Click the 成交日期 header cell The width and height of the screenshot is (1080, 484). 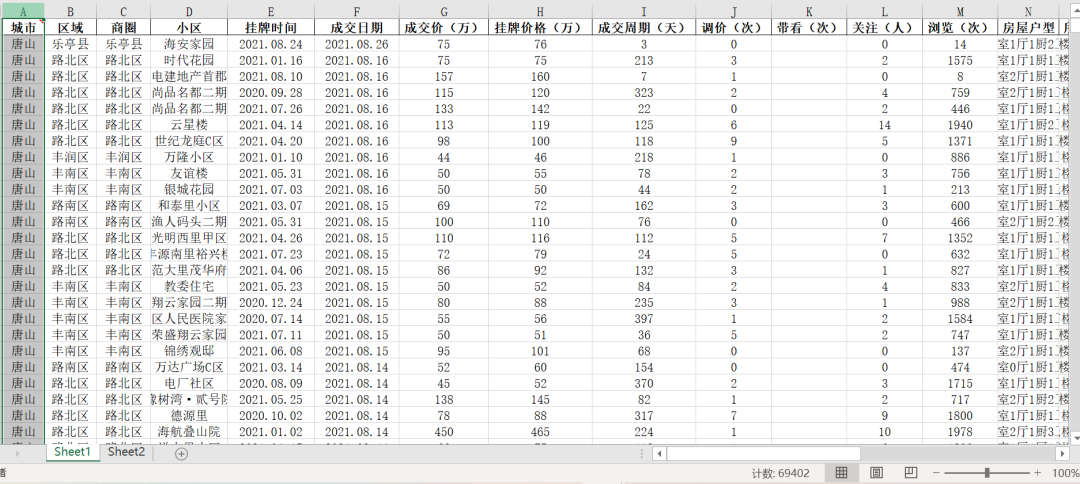pos(356,28)
